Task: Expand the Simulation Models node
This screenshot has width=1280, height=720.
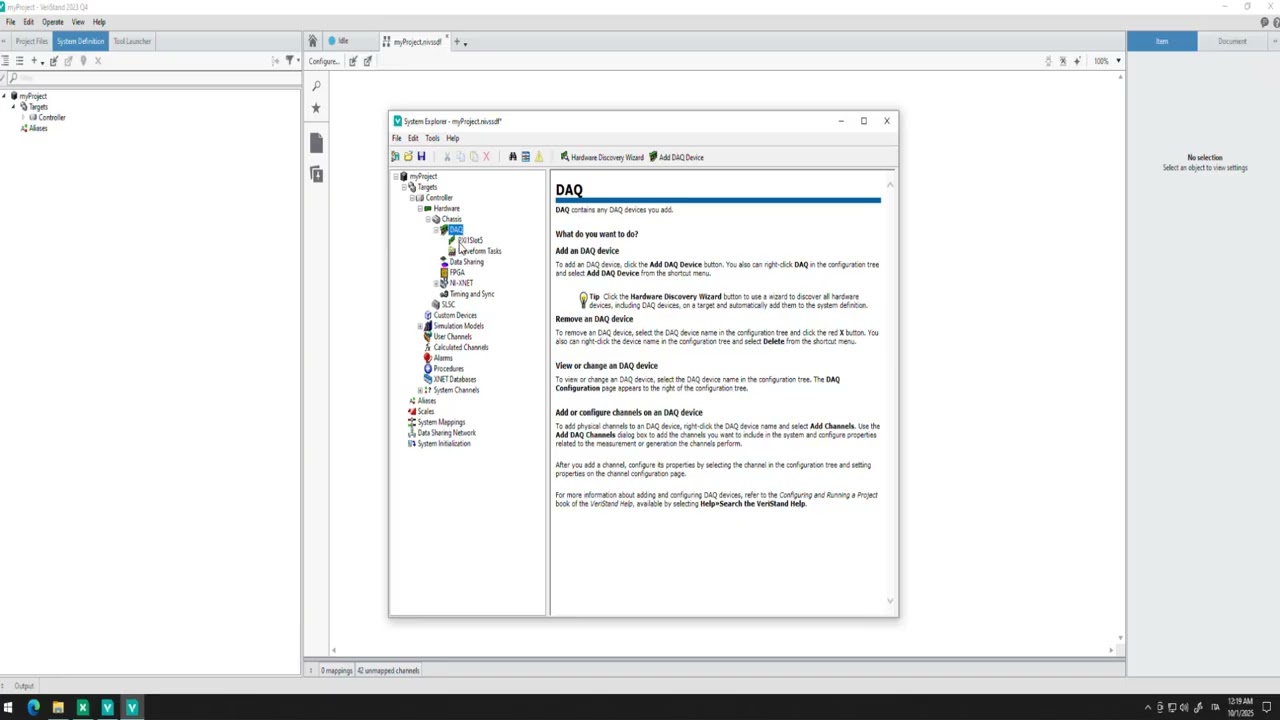Action: click(x=420, y=326)
